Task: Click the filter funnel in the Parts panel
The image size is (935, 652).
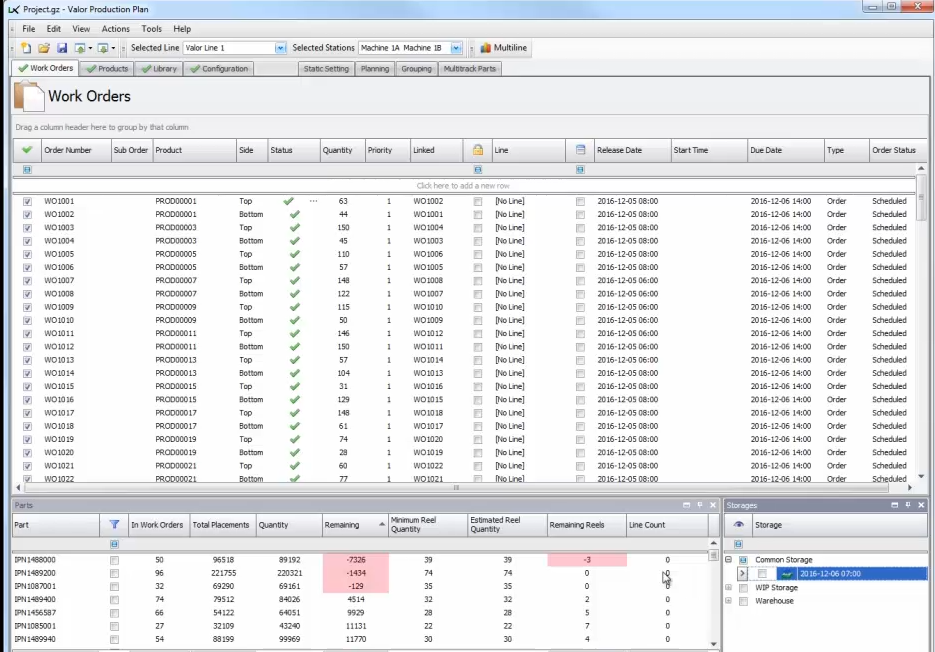Action: coord(115,525)
